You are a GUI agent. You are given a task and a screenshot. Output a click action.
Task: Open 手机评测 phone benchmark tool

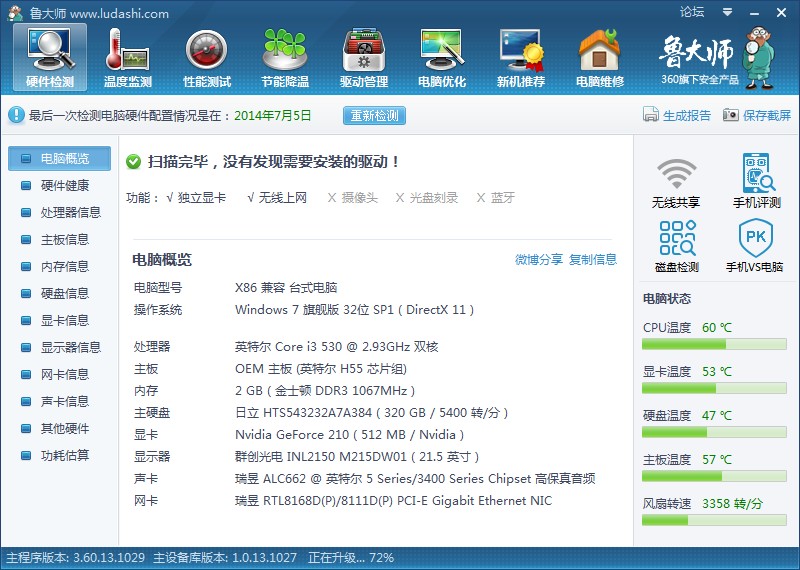click(757, 182)
